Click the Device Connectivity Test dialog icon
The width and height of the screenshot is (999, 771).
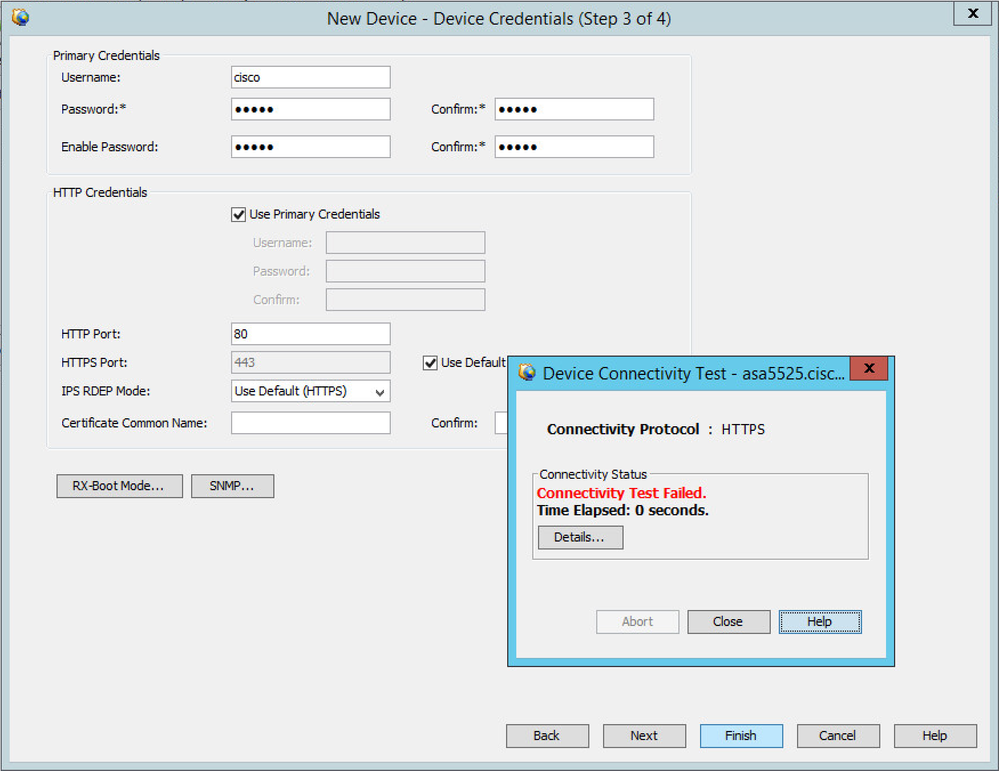pyautogui.click(x=527, y=372)
